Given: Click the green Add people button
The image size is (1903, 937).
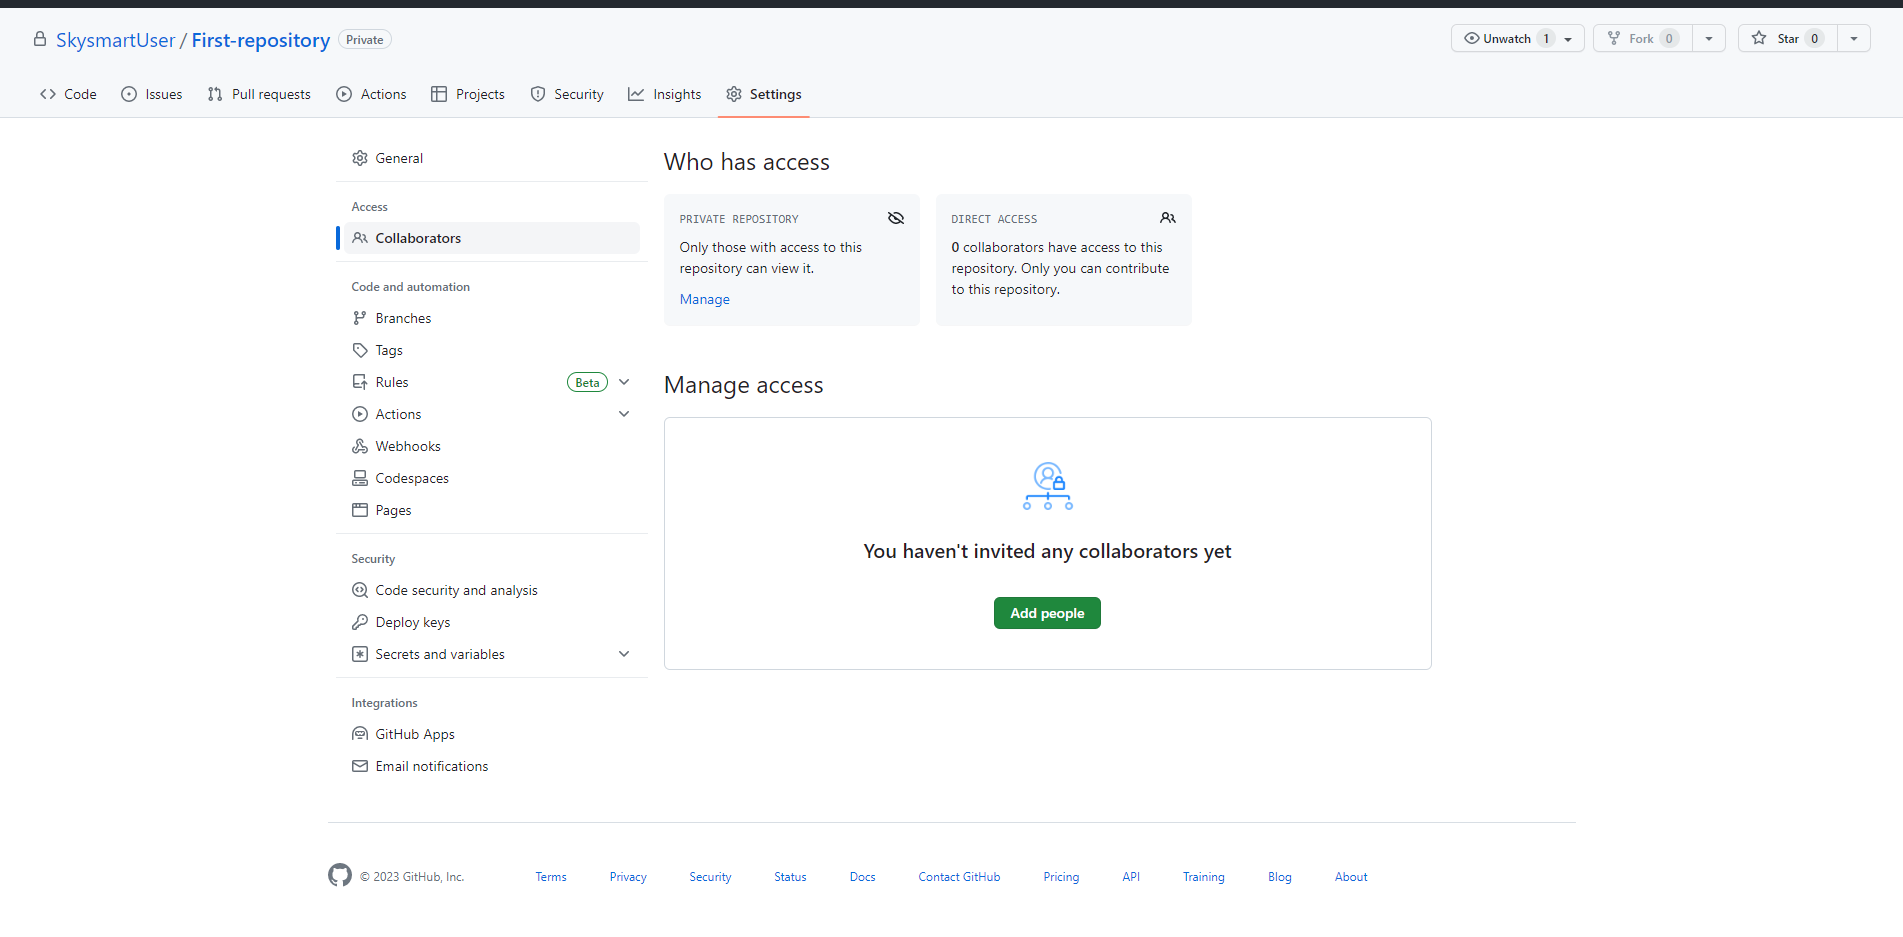Looking at the screenshot, I should 1047,613.
